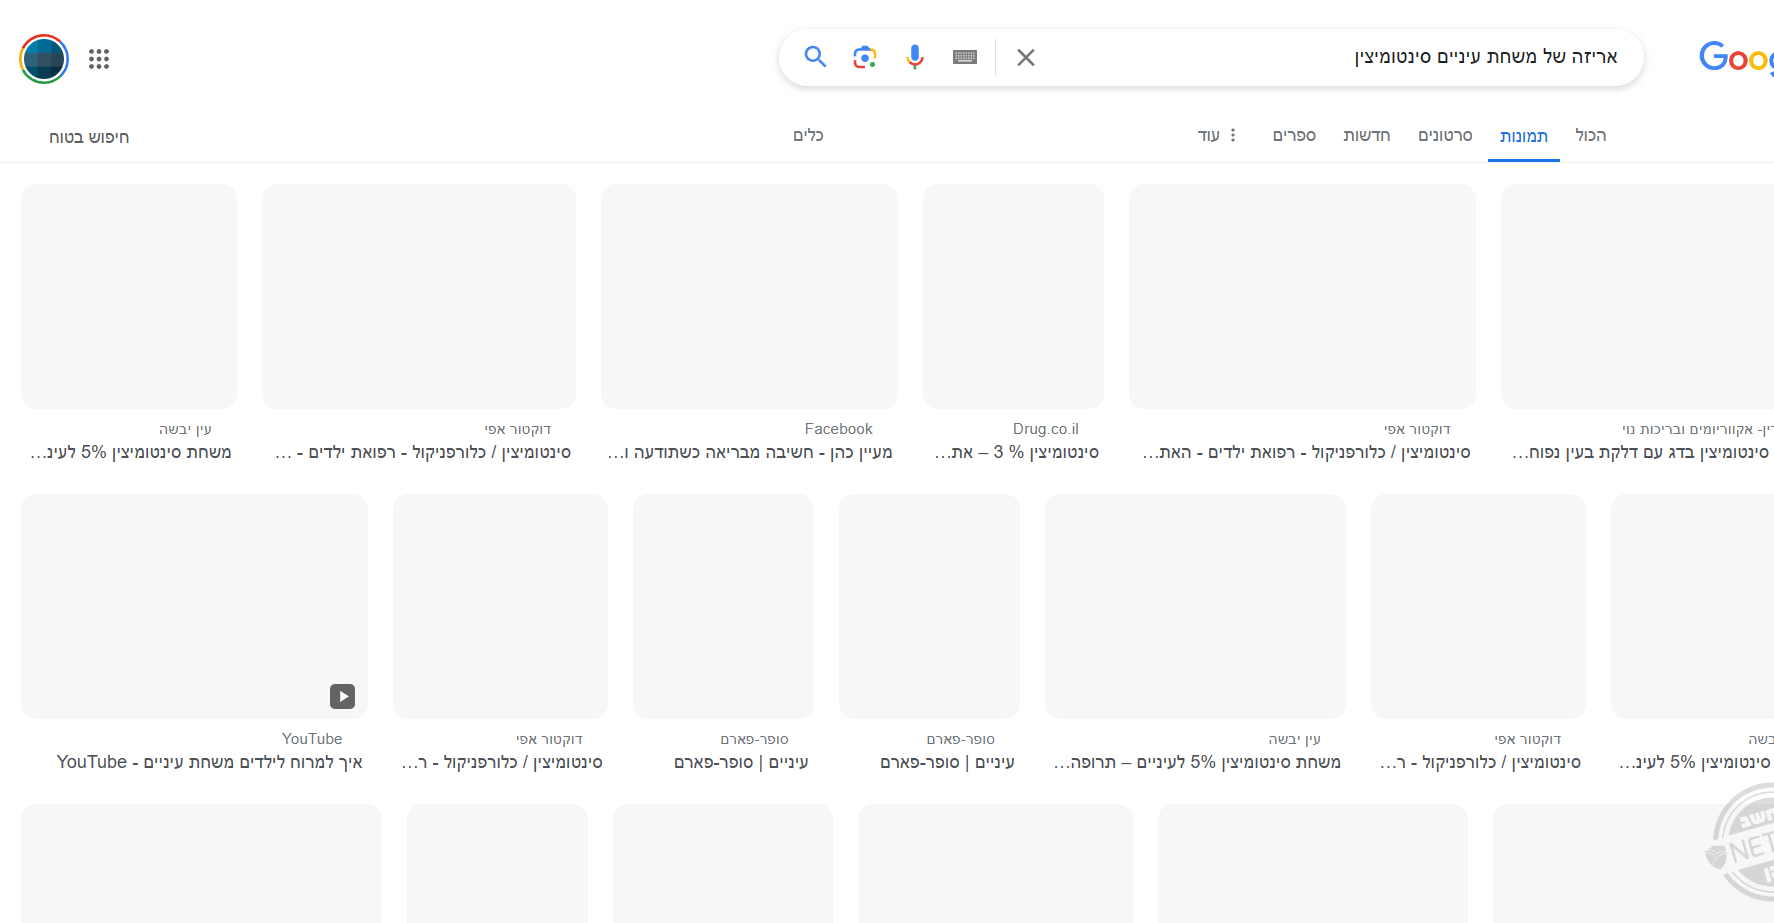Open חיפוש בטוח SafeSearch settings
This screenshot has width=1774, height=923.
point(88,136)
